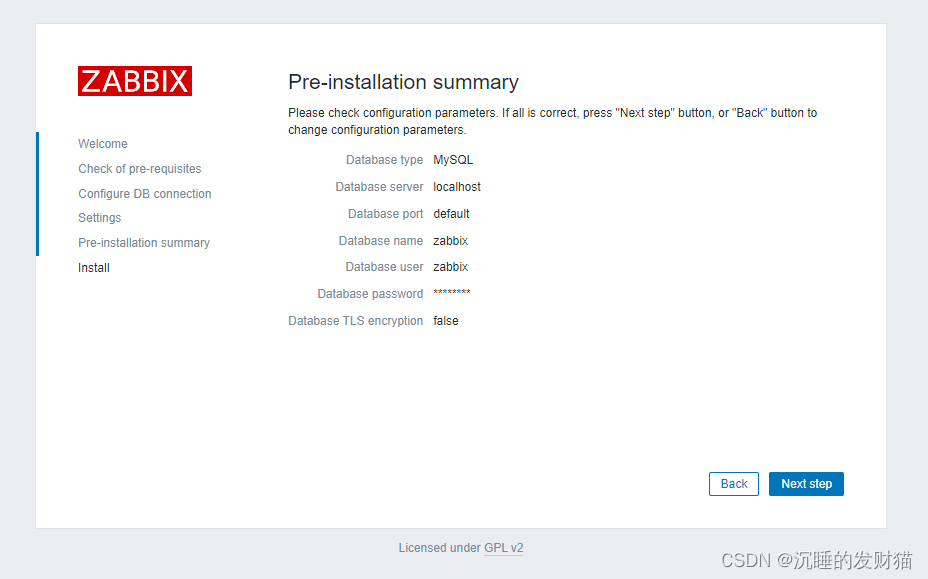Click the localhost database server value
The image size is (928, 579).
457,187
